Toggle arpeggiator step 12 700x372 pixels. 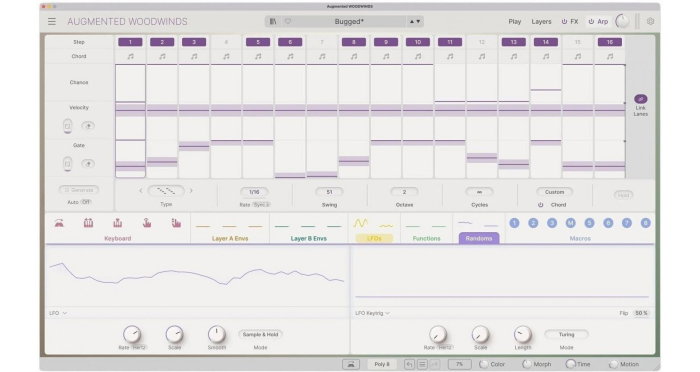pos(482,42)
